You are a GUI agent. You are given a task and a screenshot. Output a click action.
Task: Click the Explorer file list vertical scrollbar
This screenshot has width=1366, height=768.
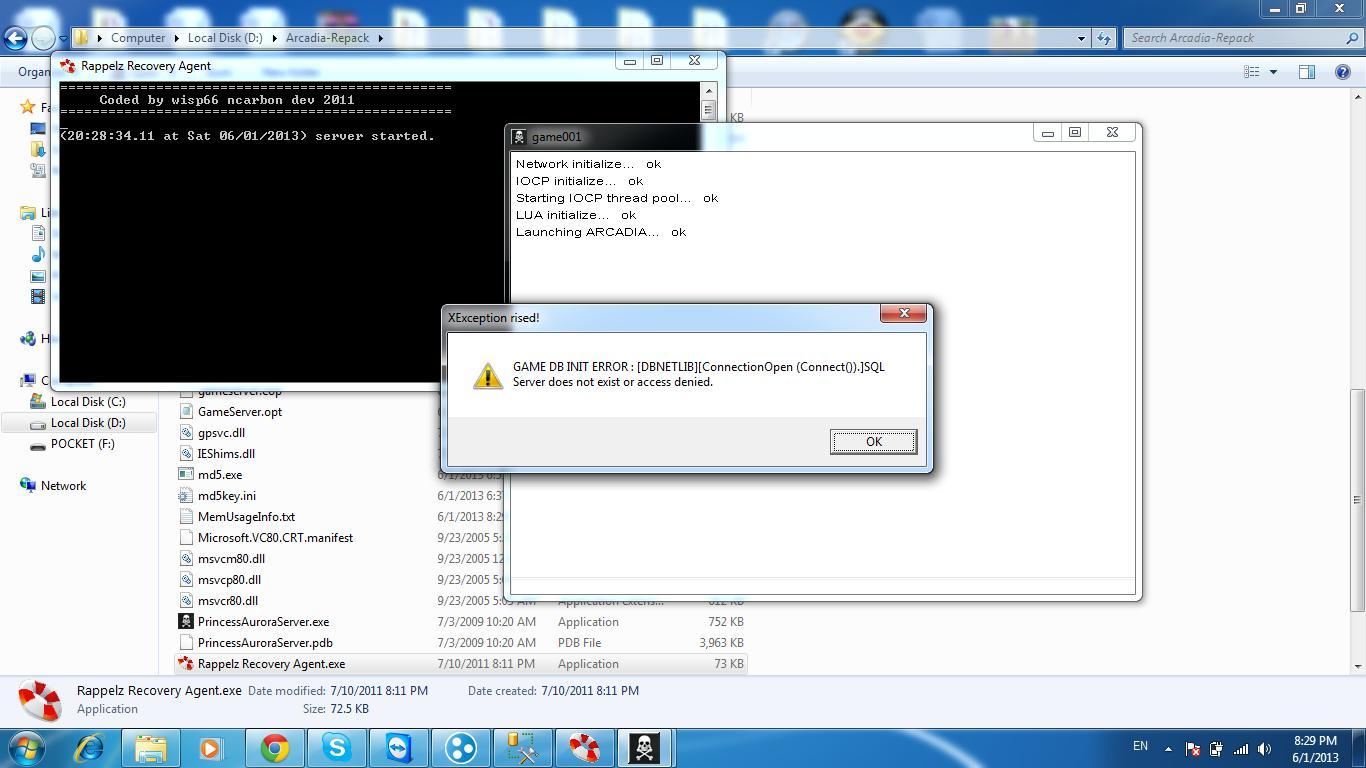tap(1357, 500)
